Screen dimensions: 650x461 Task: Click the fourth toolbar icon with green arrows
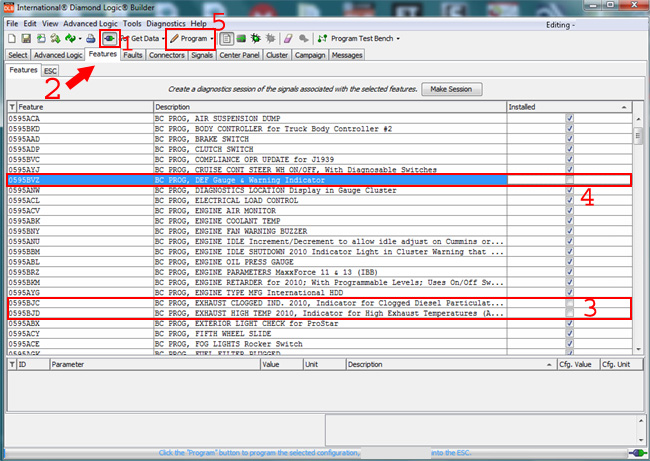[x=55, y=39]
